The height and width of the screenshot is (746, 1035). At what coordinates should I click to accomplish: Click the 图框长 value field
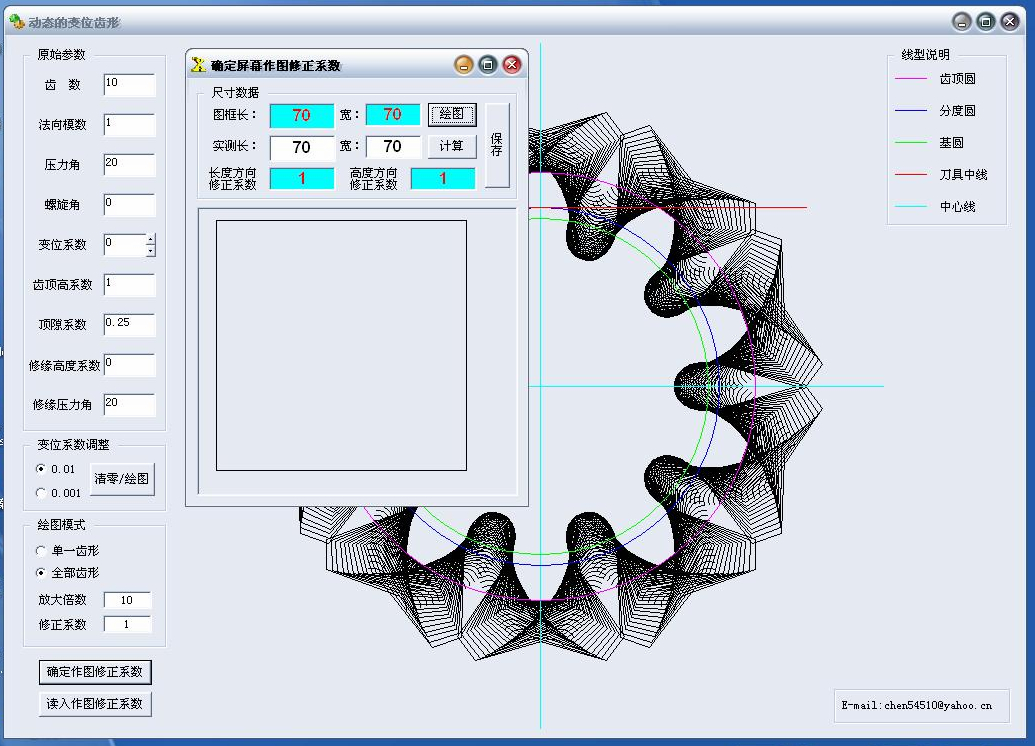pyautogui.click(x=302, y=115)
